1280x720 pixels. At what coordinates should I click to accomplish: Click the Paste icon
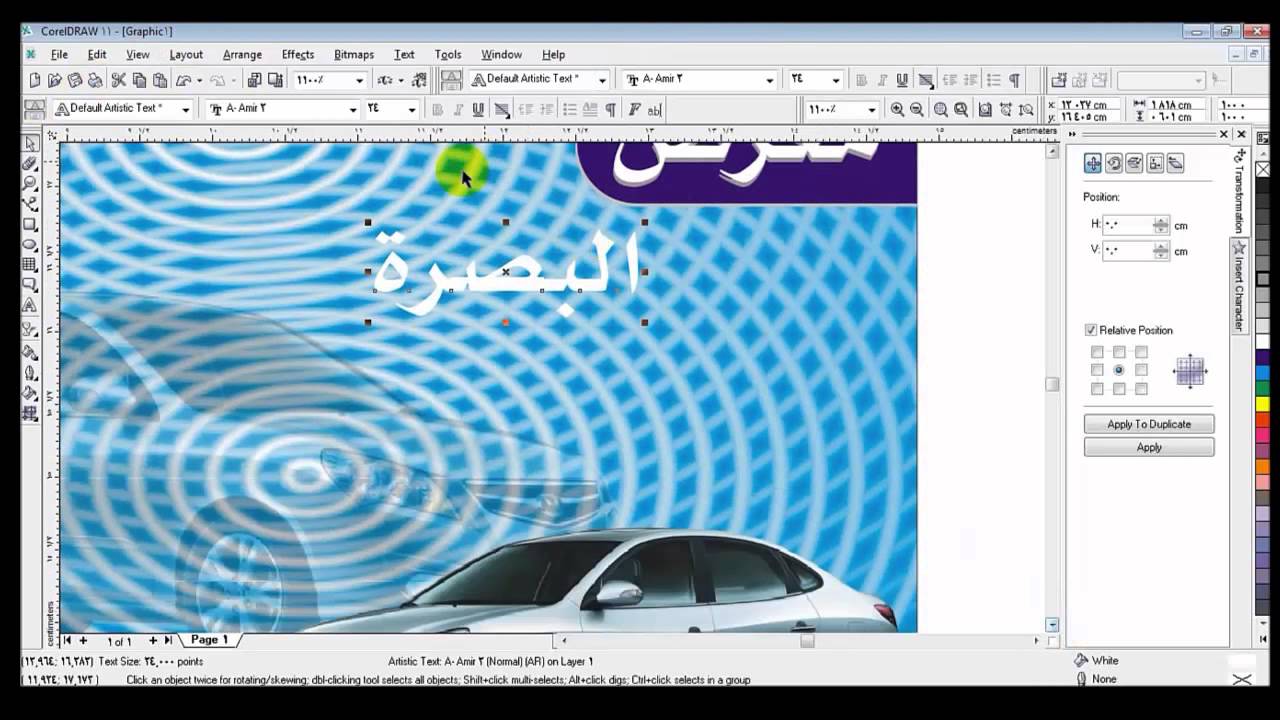[x=160, y=80]
